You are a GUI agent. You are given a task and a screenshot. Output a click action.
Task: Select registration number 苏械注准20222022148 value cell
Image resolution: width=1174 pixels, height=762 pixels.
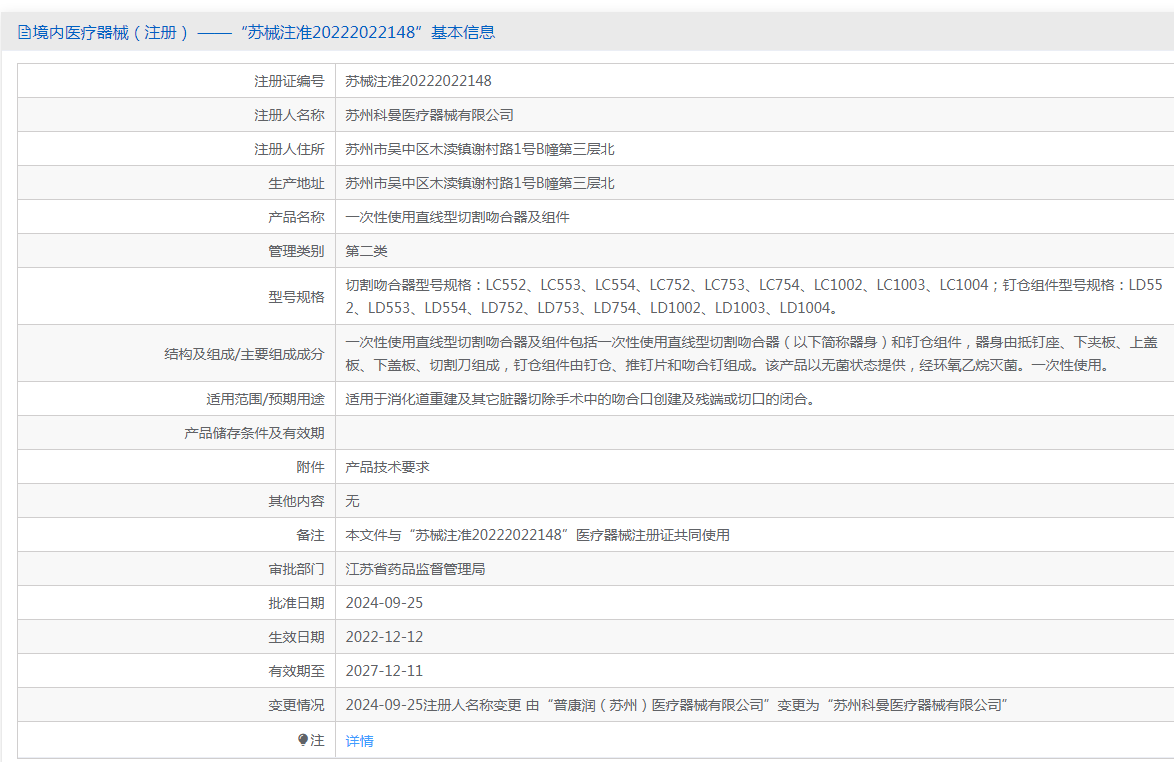pyautogui.click(x=419, y=81)
